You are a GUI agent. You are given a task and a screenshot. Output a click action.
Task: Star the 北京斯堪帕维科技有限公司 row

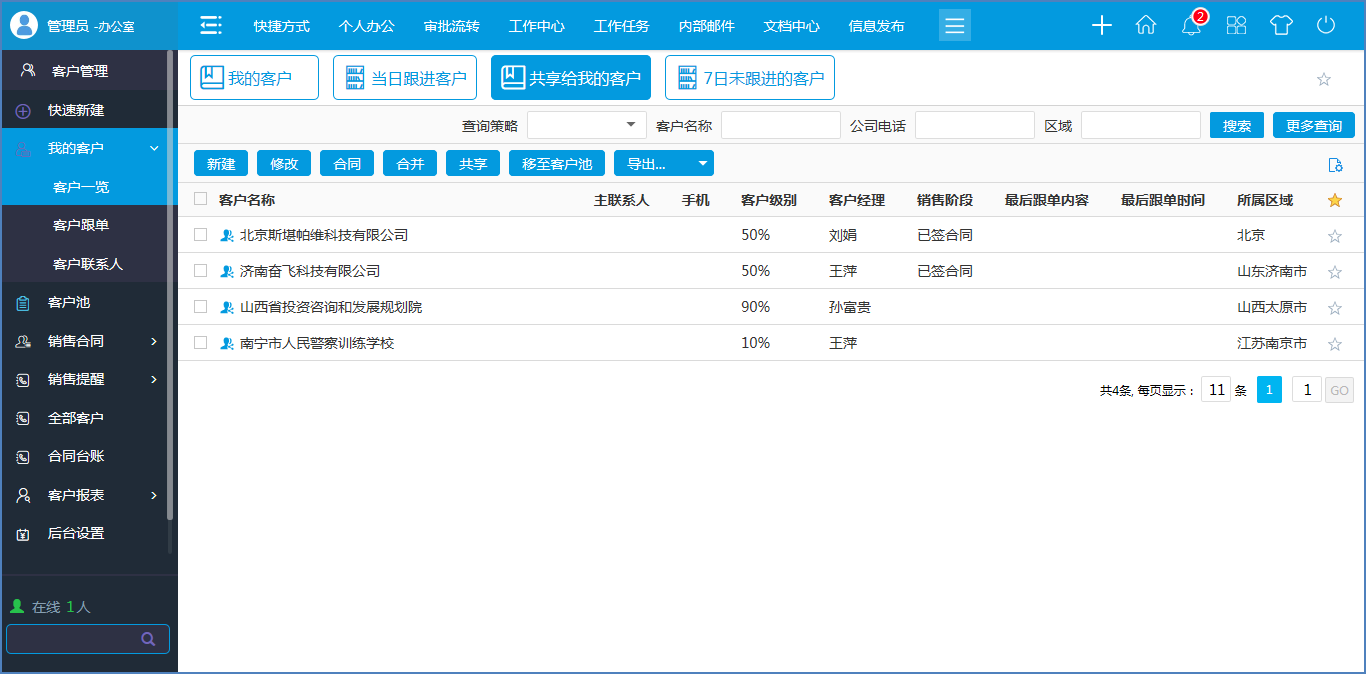pos(1334,237)
